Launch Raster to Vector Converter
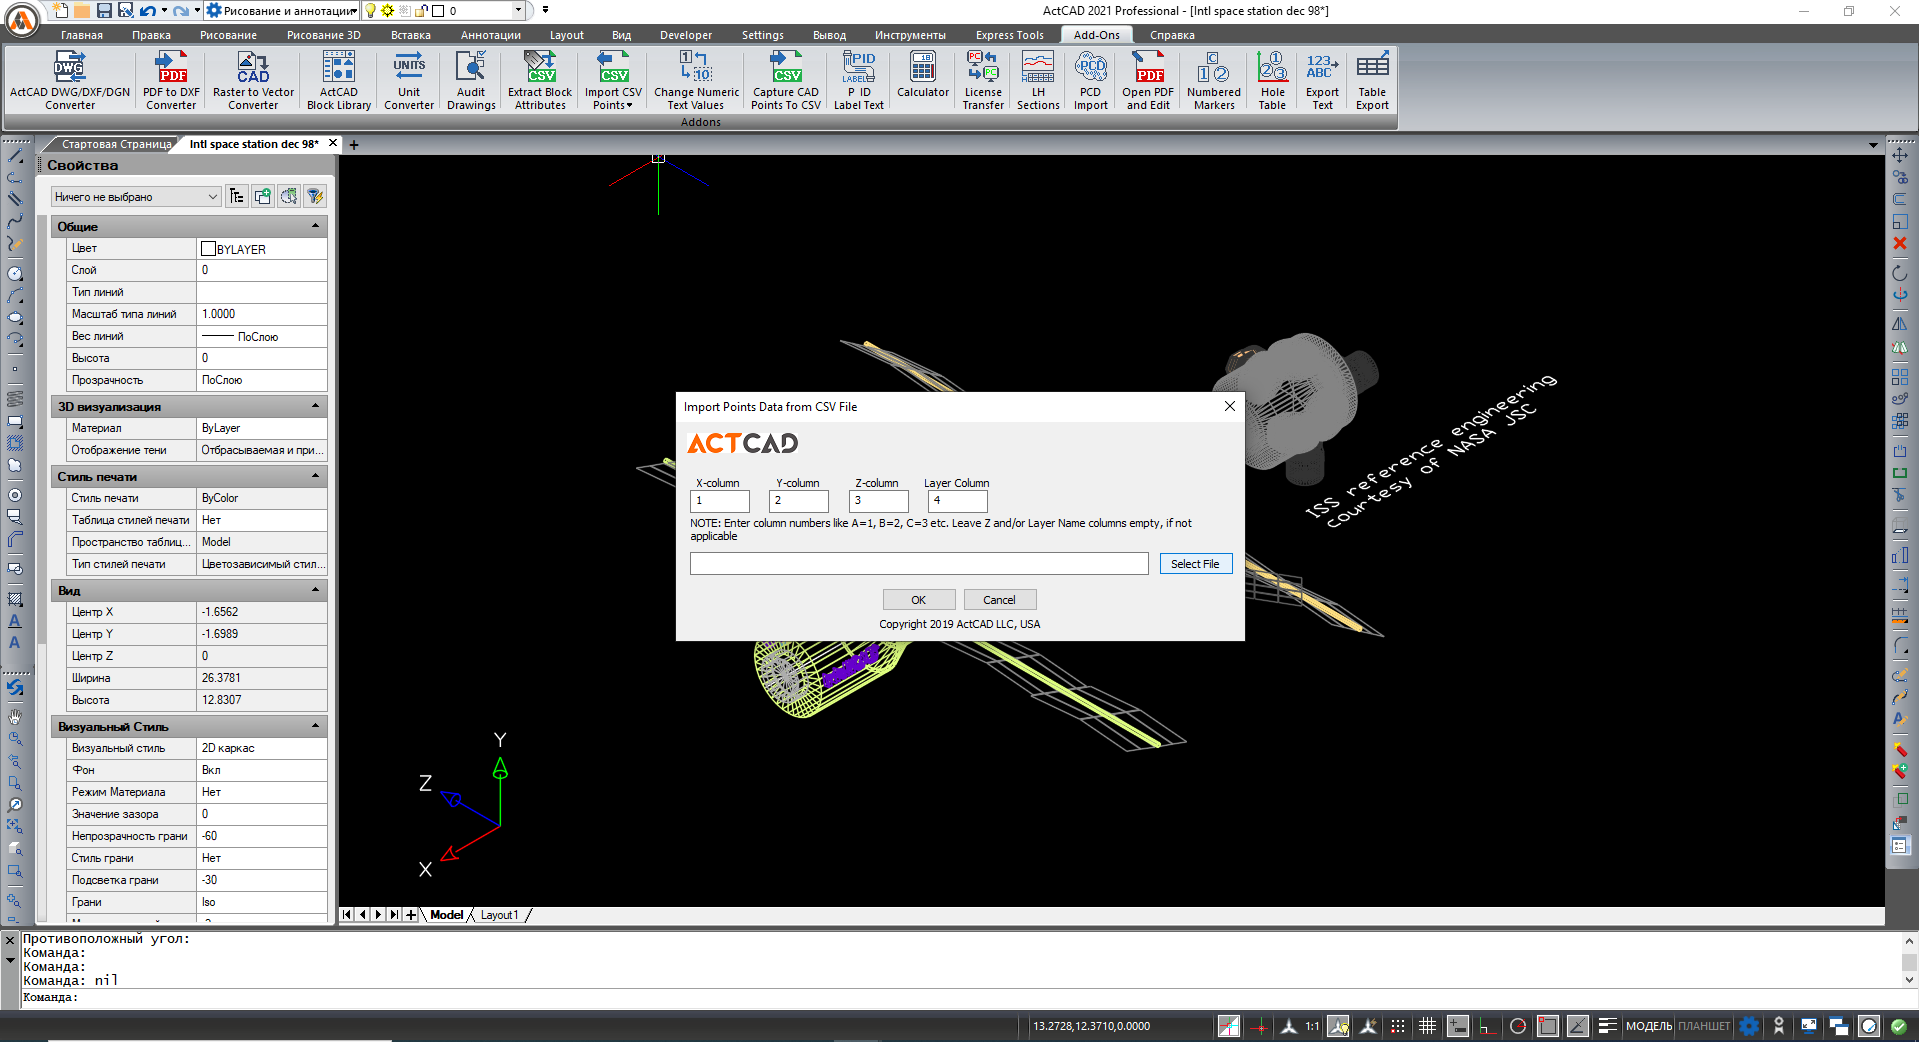The width and height of the screenshot is (1919, 1042). pos(253,80)
